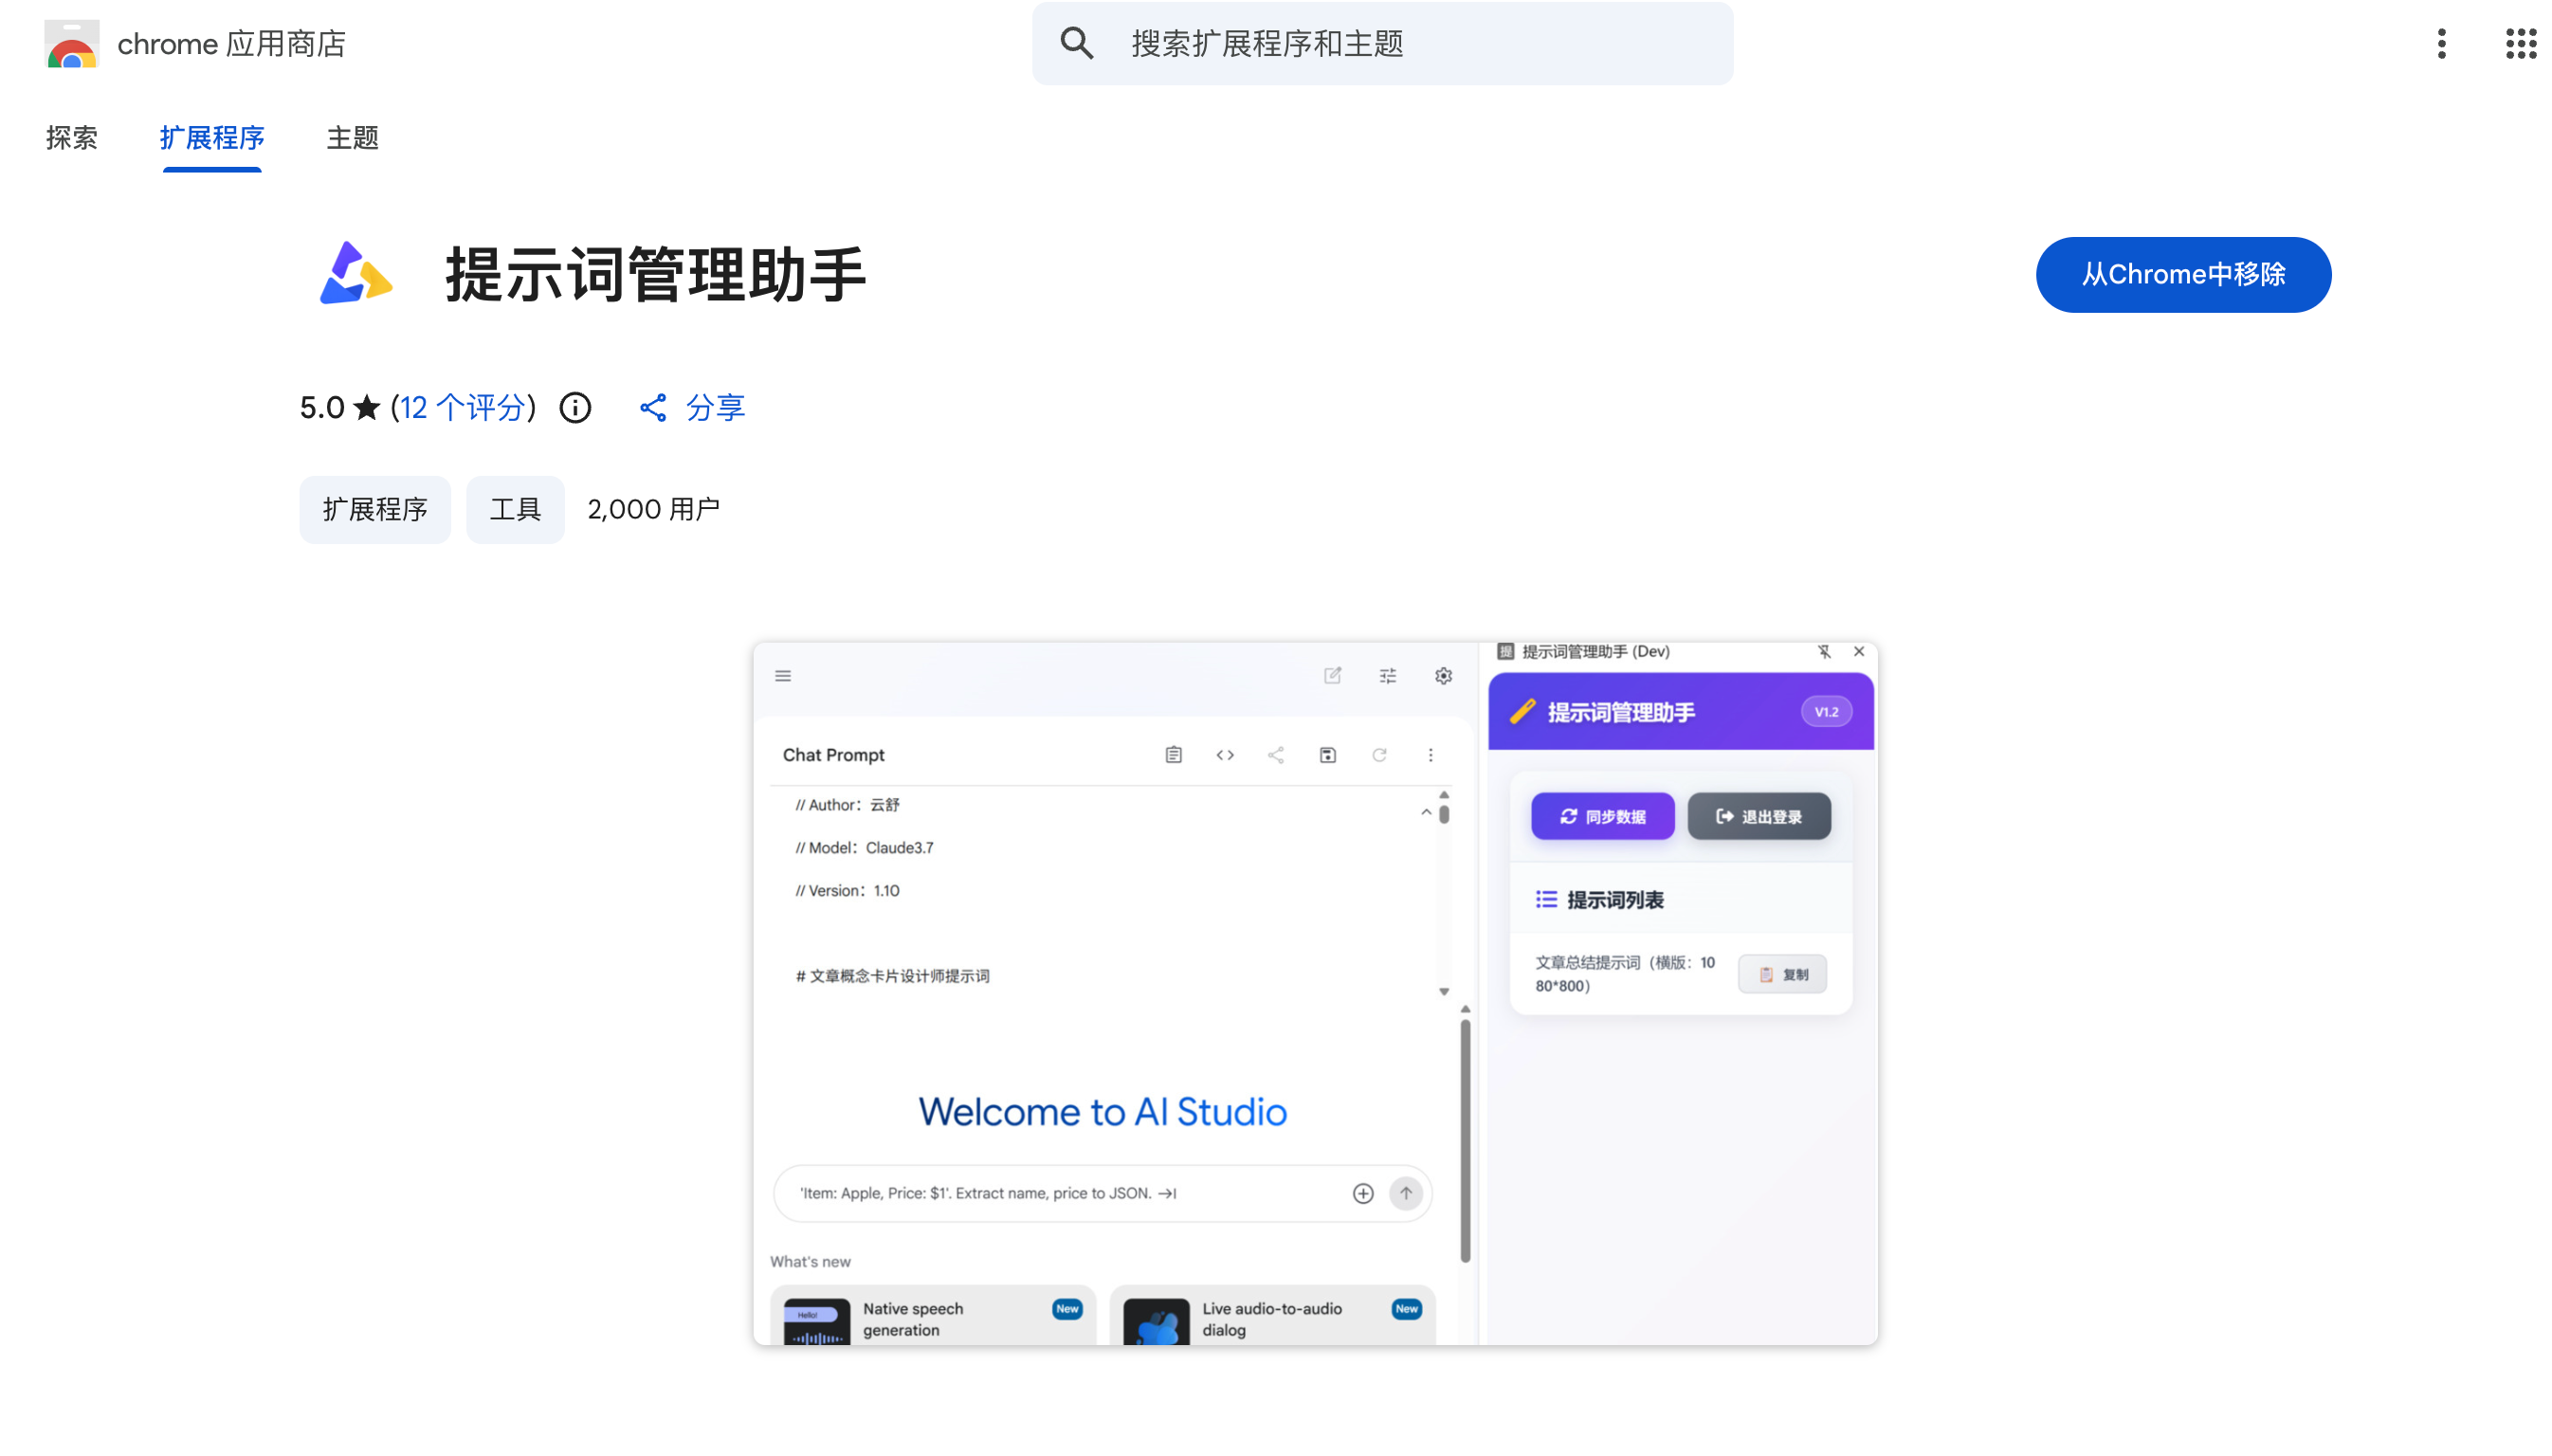Click the rating info circle icon
The image size is (2552, 1456).
[x=575, y=407]
